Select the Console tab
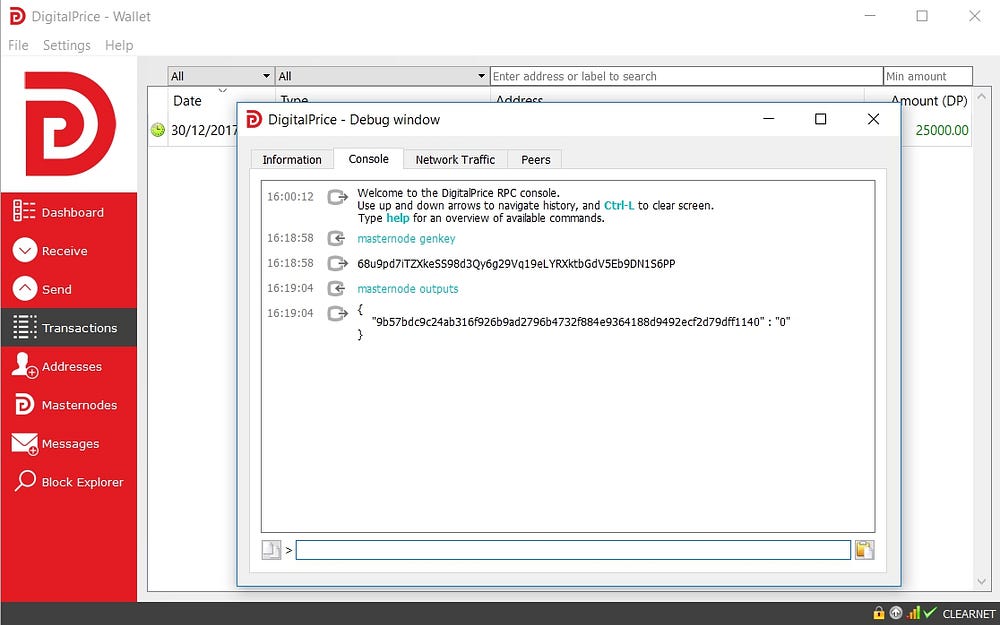The width and height of the screenshot is (1000, 625). coord(369,159)
